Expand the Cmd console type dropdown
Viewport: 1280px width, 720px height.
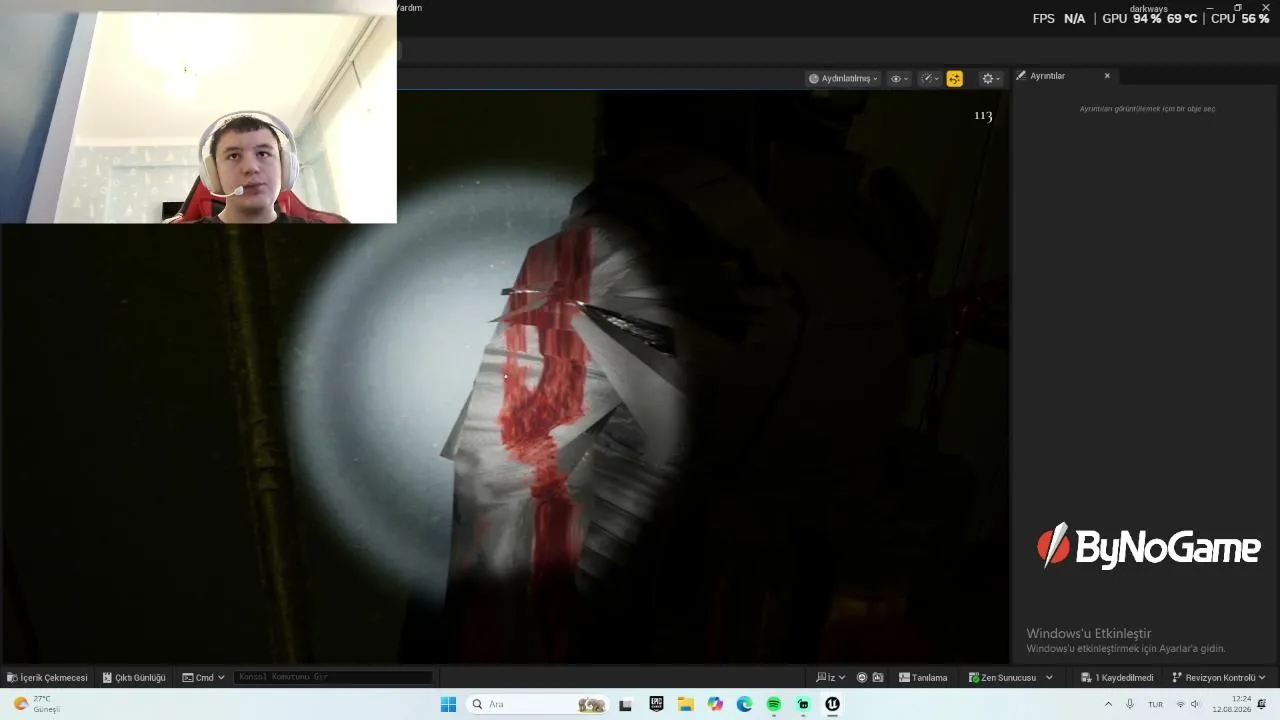(203, 677)
